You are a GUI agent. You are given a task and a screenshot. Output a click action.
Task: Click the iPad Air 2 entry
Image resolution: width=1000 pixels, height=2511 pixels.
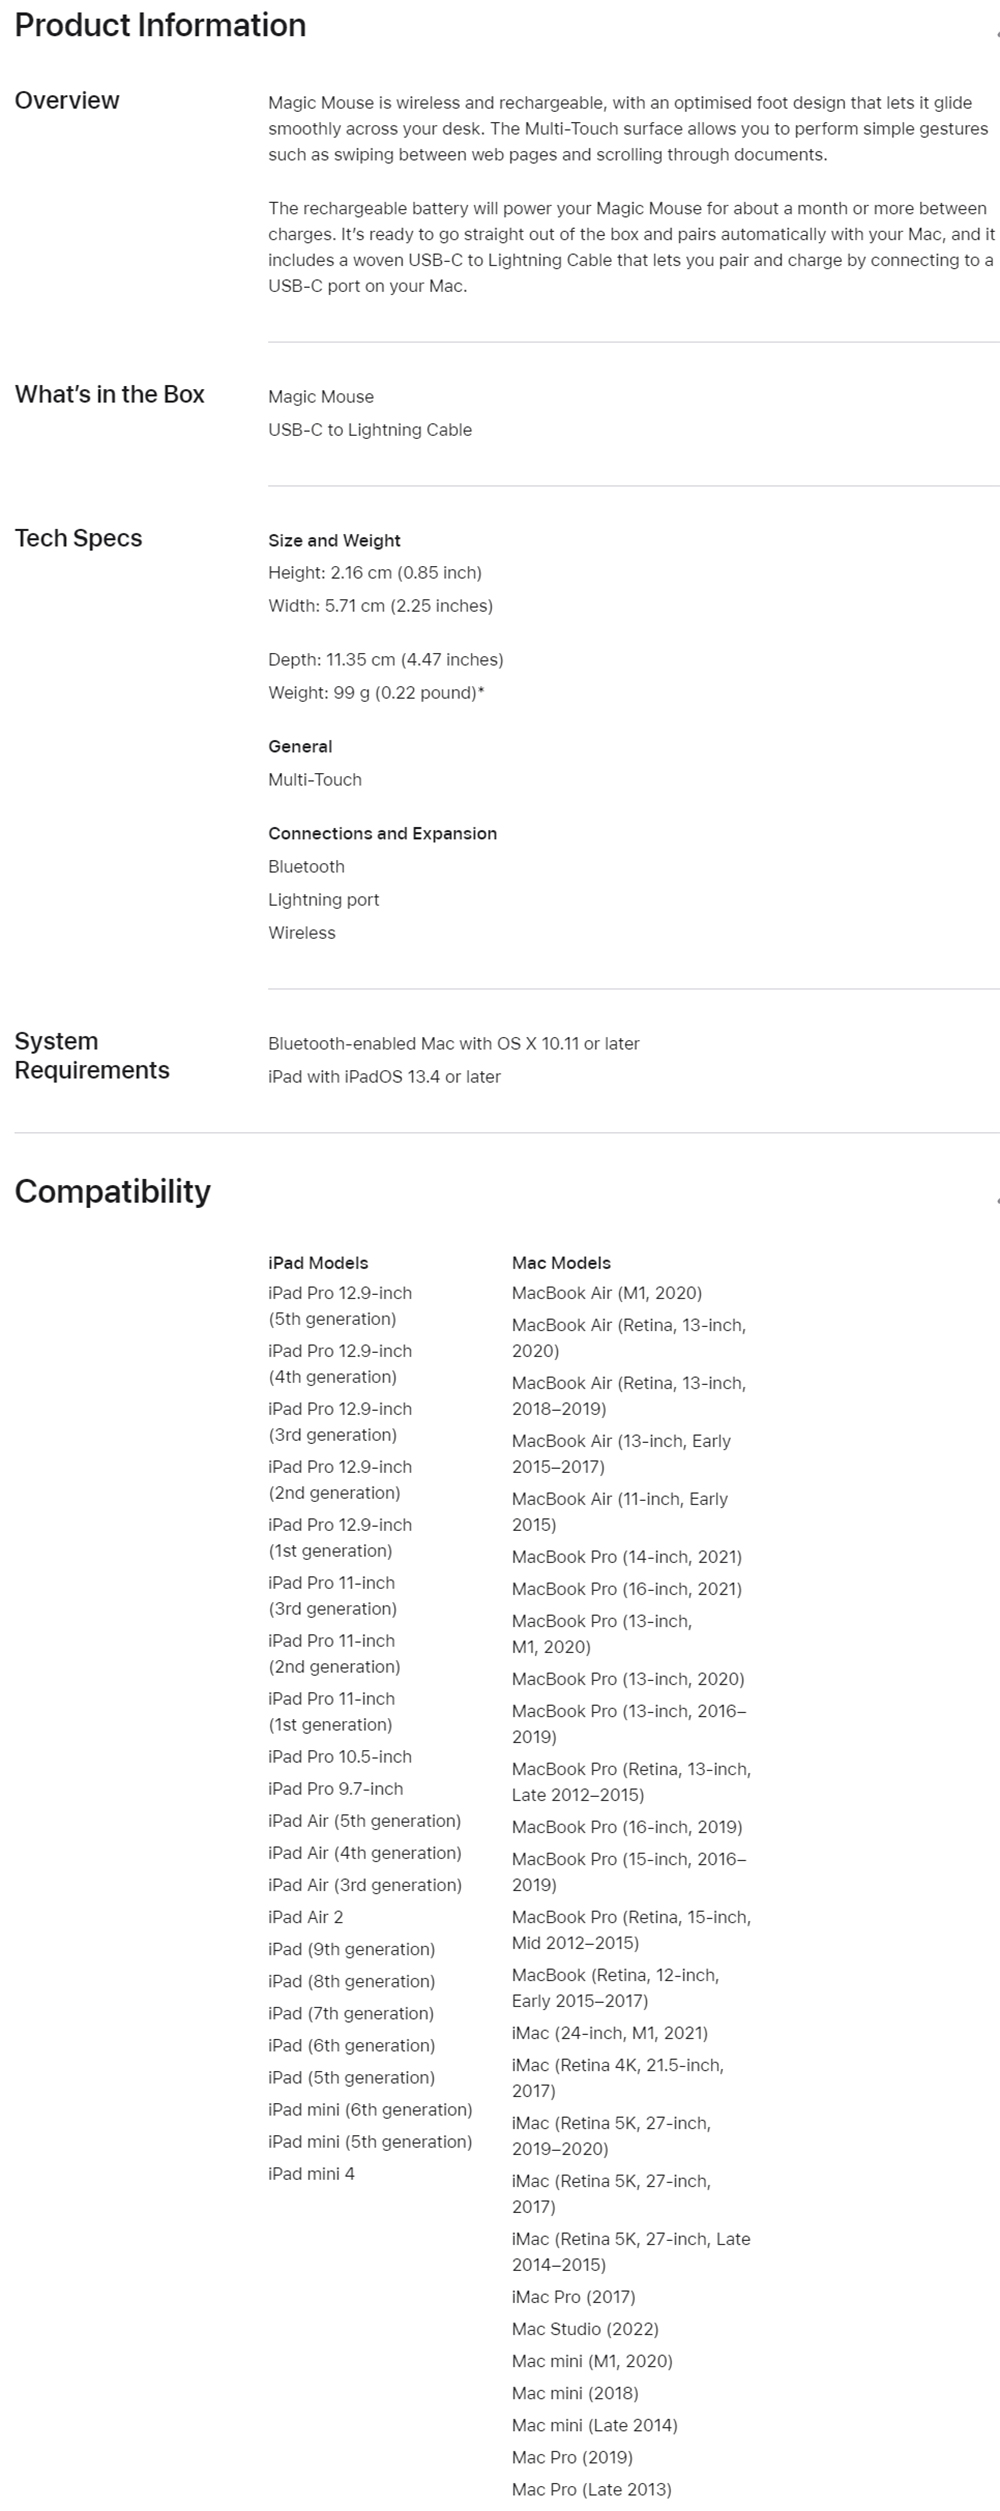pyautogui.click(x=305, y=1917)
